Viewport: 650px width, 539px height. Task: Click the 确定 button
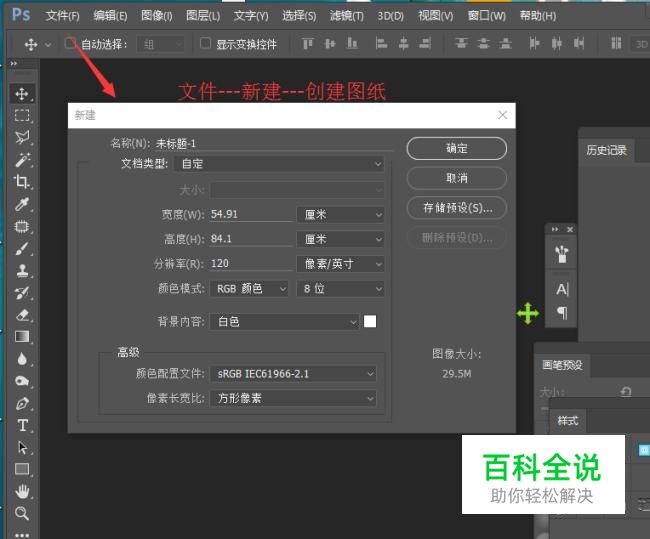point(456,148)
